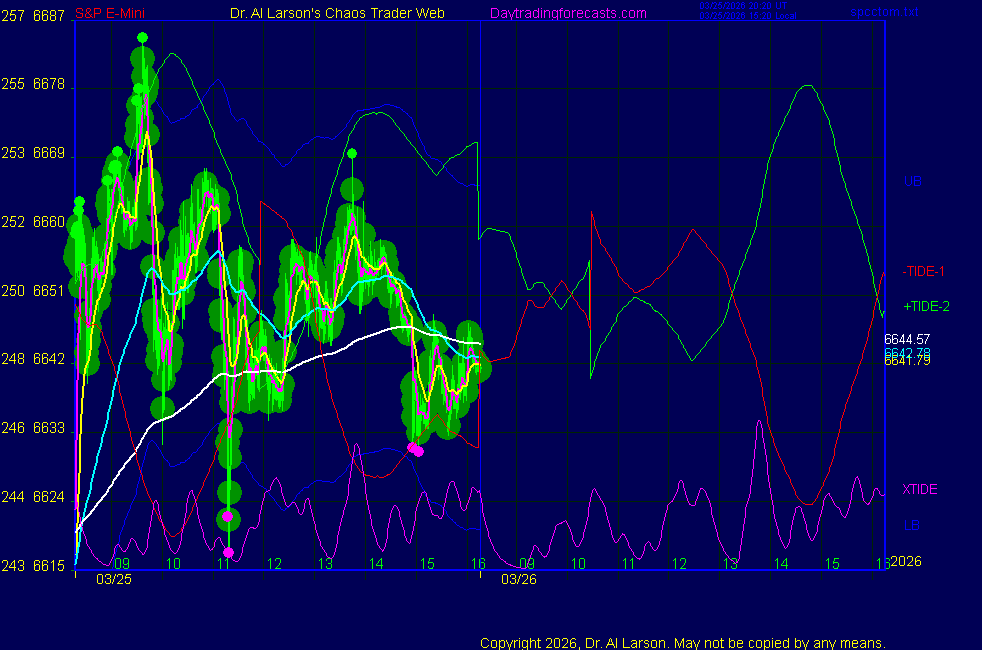
Task: Click the XTIDE legend label
Action: 920,489
